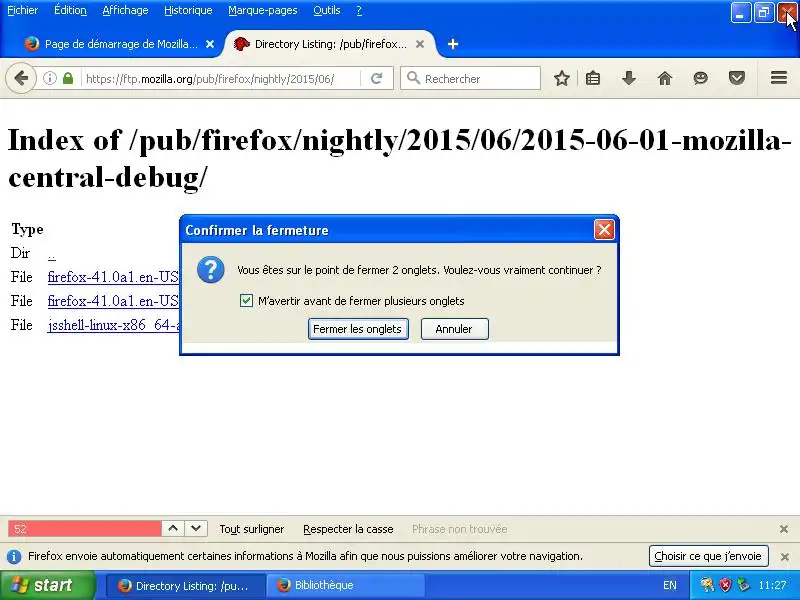Viewport: 800px width, 600px height.
Task: Select the Directory Listing tab
Action: 330,44
